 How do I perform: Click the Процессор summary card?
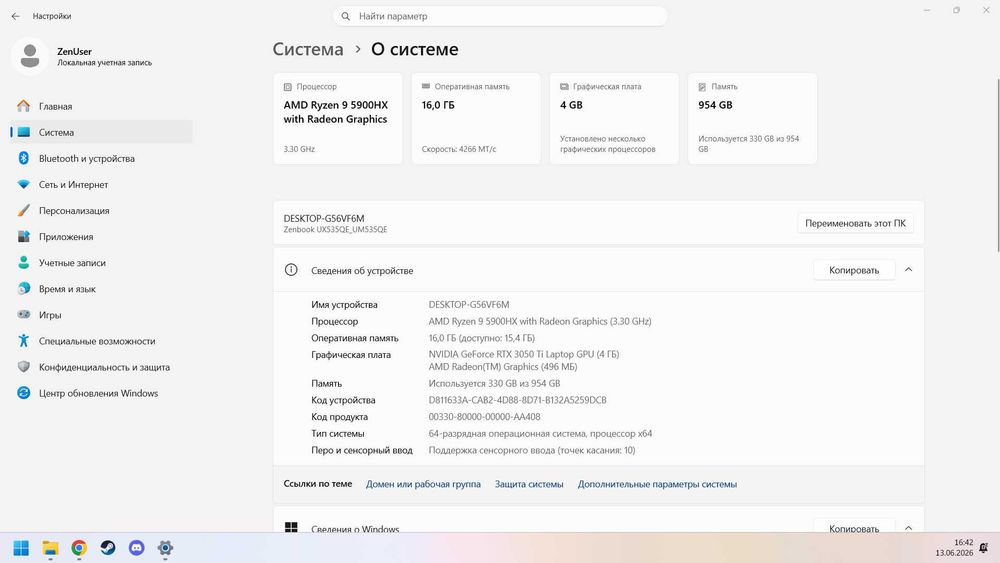[x=338, y=119]
